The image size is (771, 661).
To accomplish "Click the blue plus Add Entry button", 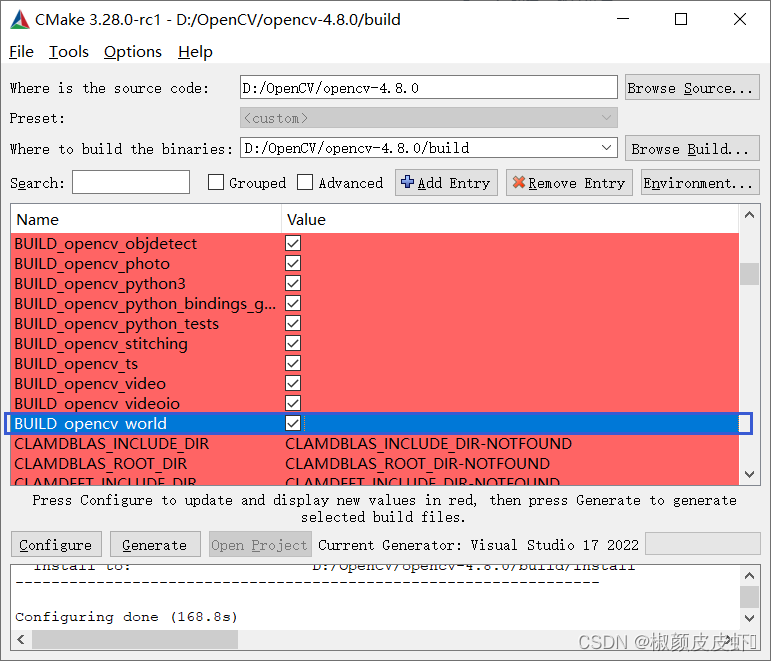I will tap(446, 183).
